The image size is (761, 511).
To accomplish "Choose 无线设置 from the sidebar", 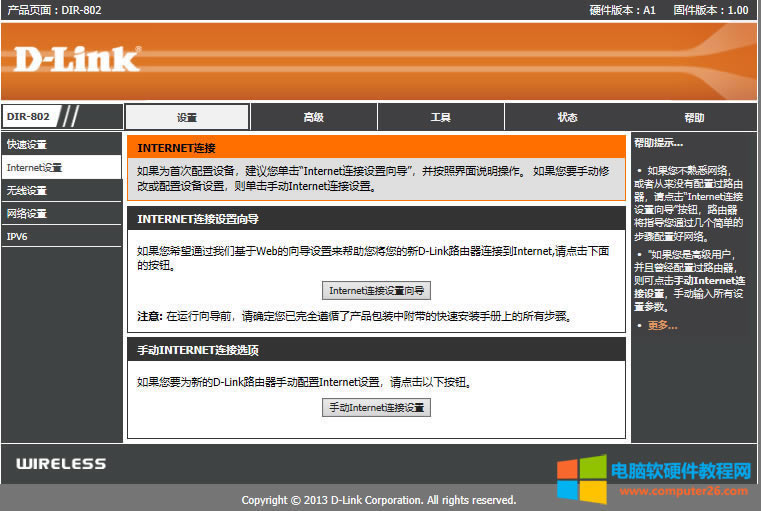I will click(28, 190).
